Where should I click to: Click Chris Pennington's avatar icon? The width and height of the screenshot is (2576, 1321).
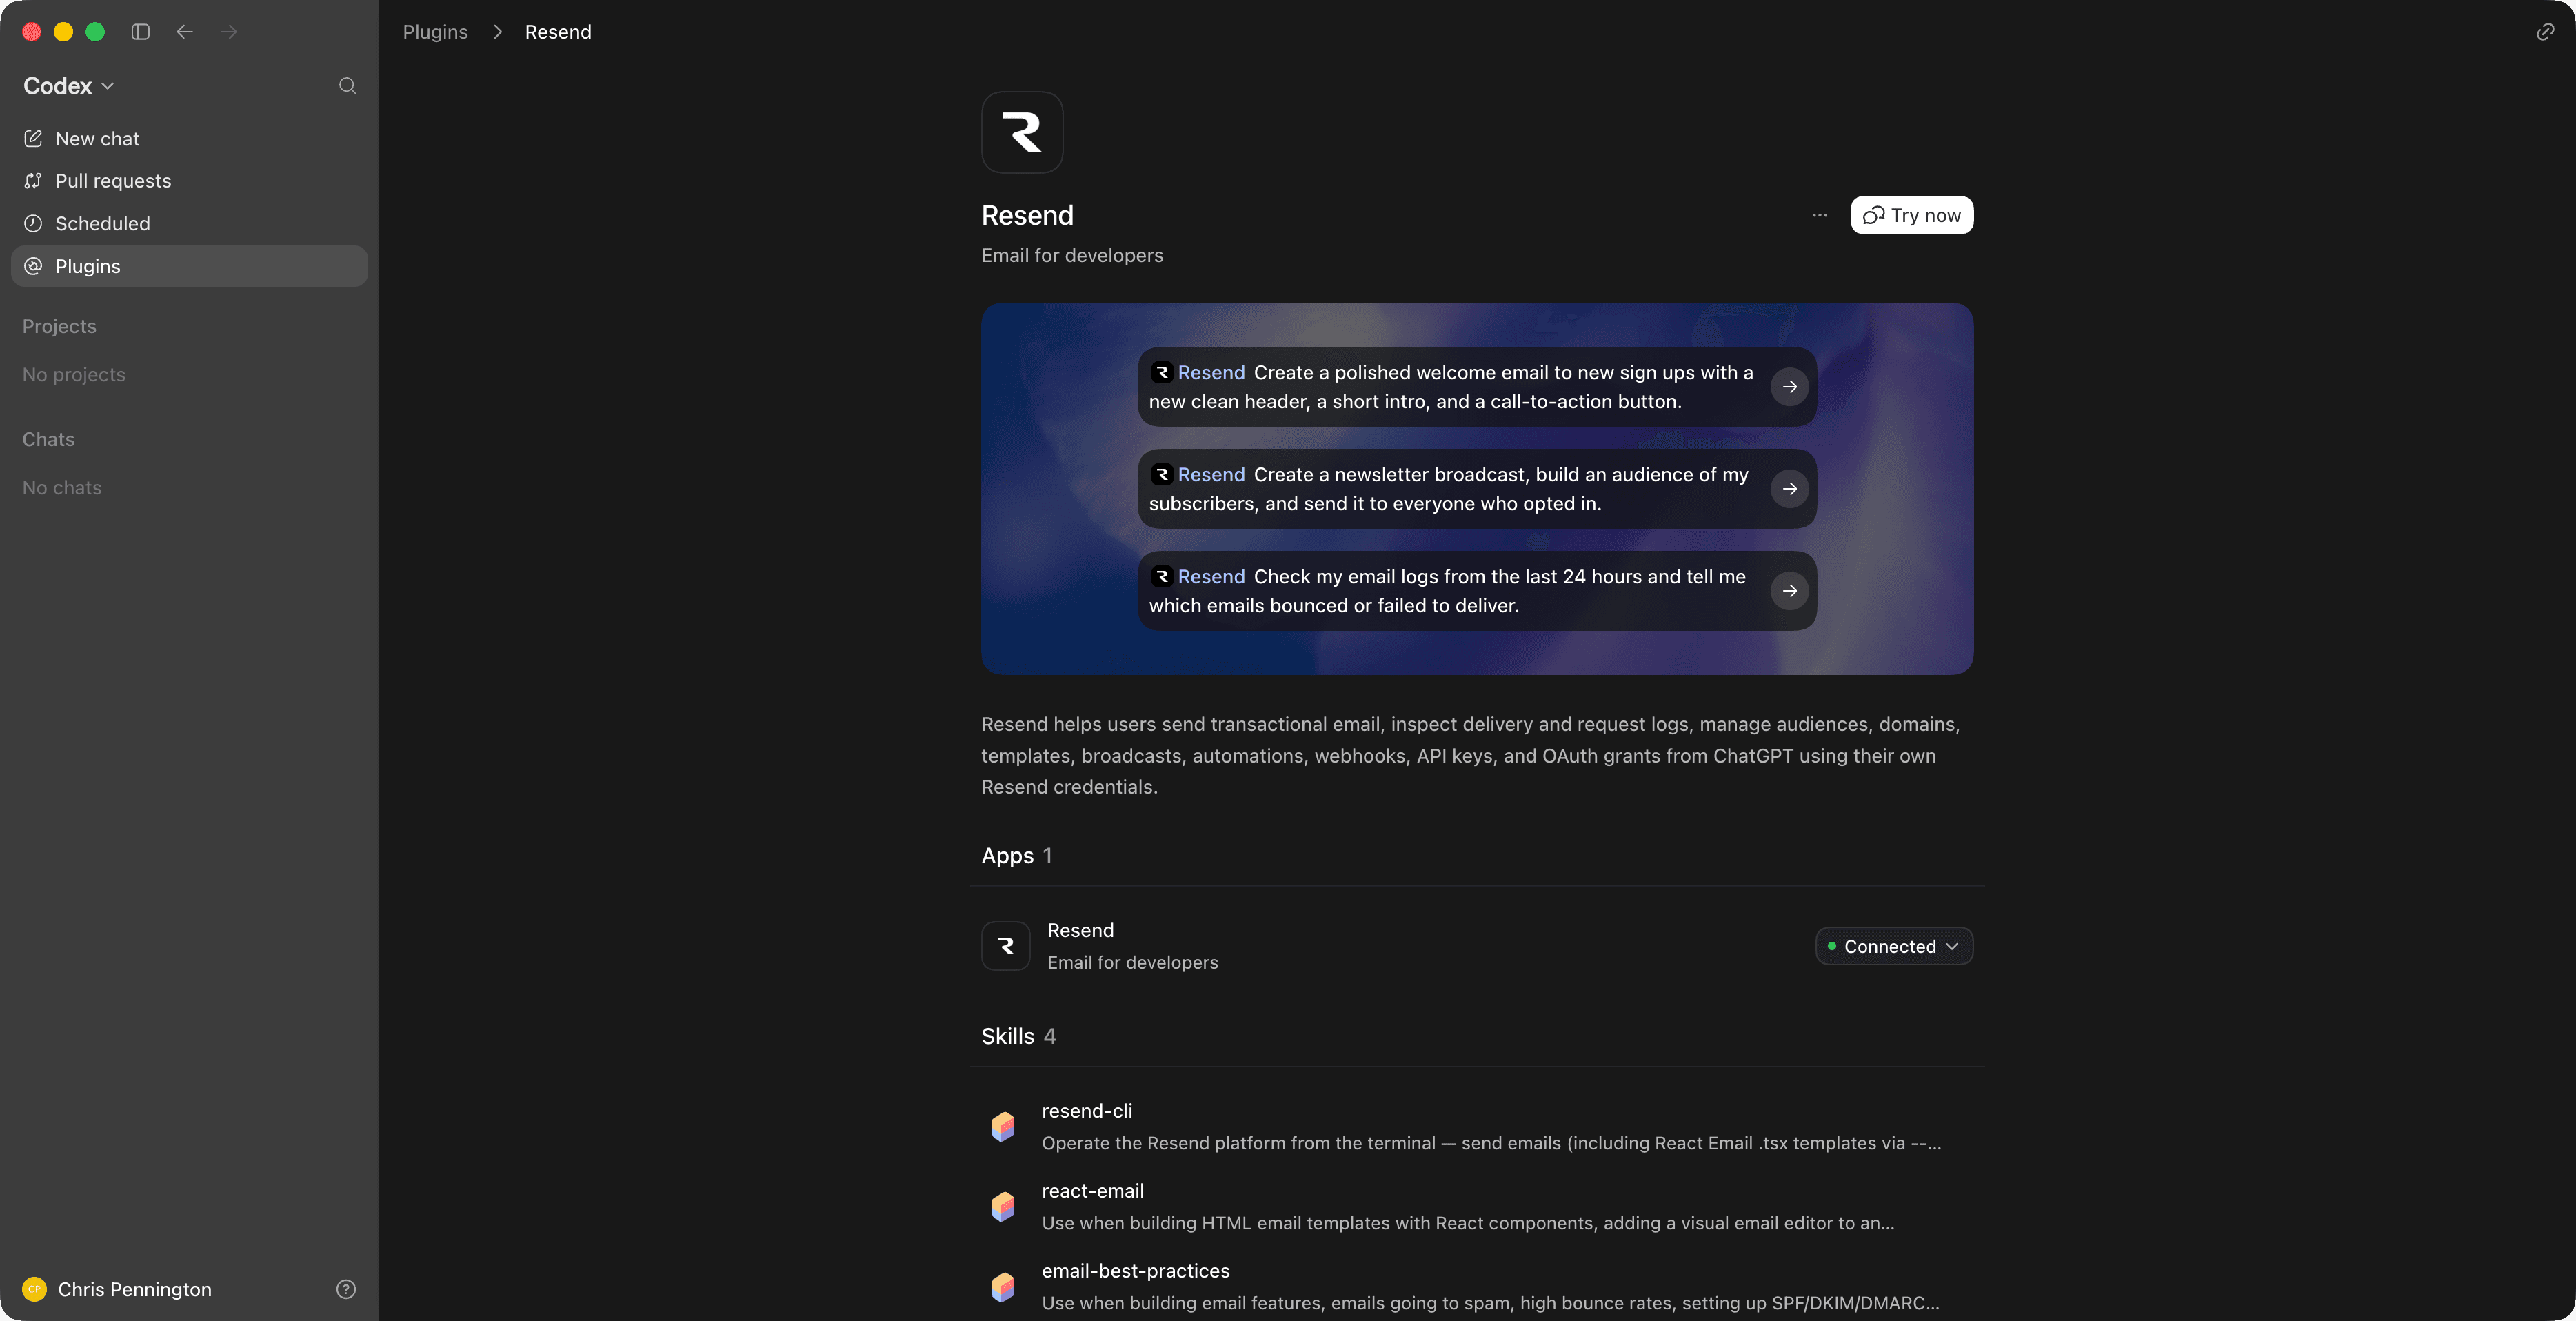[35, 1289]
